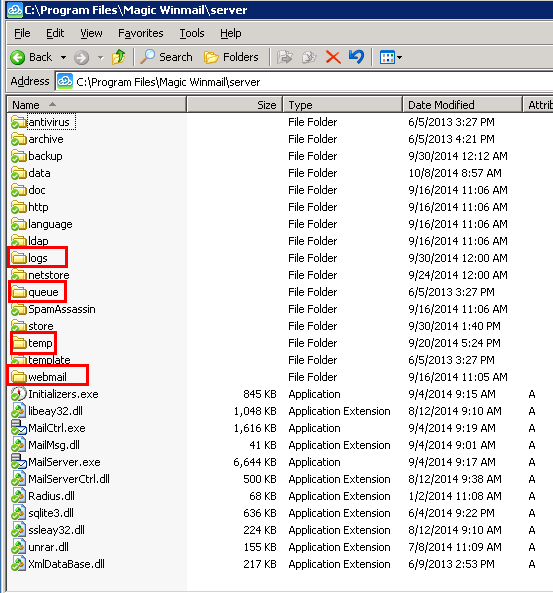The width and height of the screenshot is (553, 593).
Task: Sort by Date Modified column header
Action: pyautogui.click(x=462, y=105)
